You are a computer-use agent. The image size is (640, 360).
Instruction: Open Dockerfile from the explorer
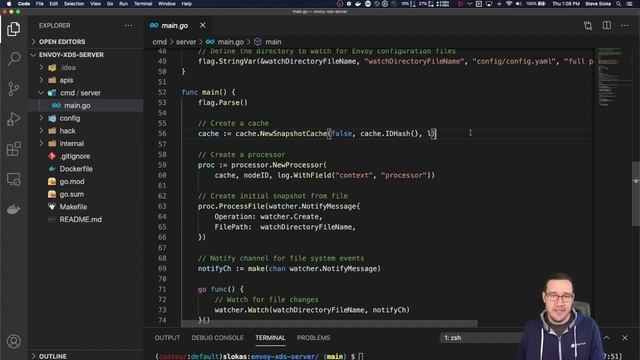76,169
